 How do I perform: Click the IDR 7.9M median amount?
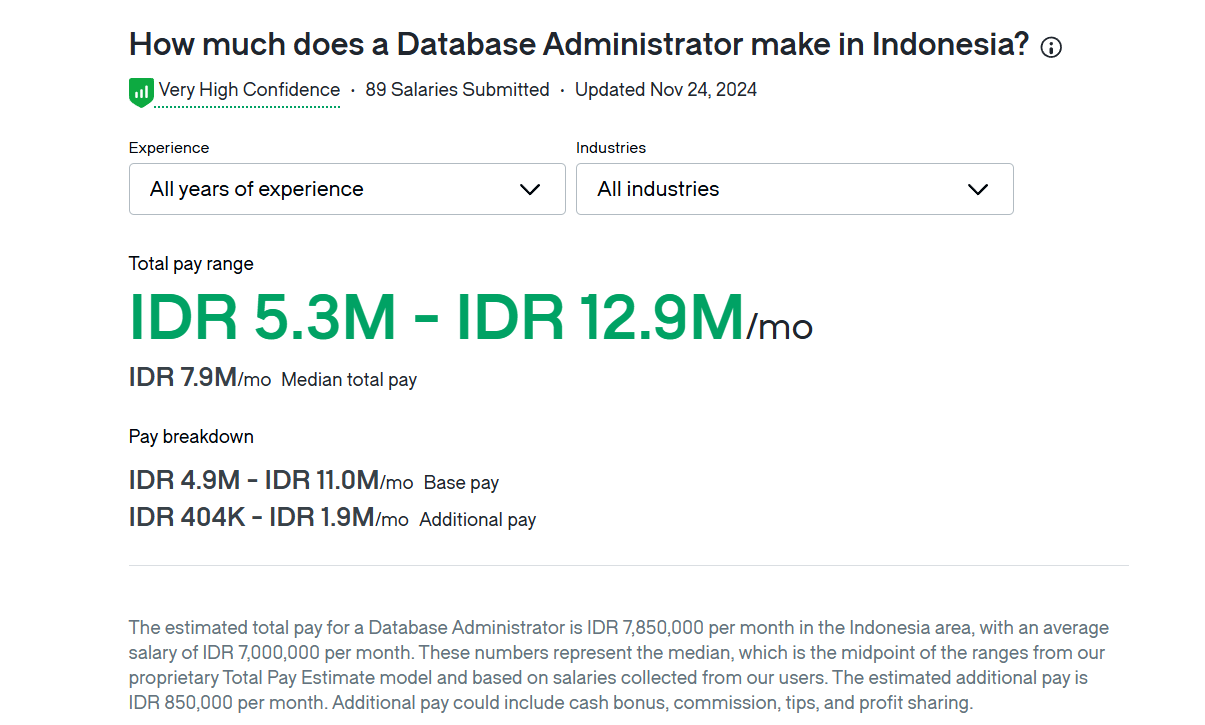click(183, 378)
